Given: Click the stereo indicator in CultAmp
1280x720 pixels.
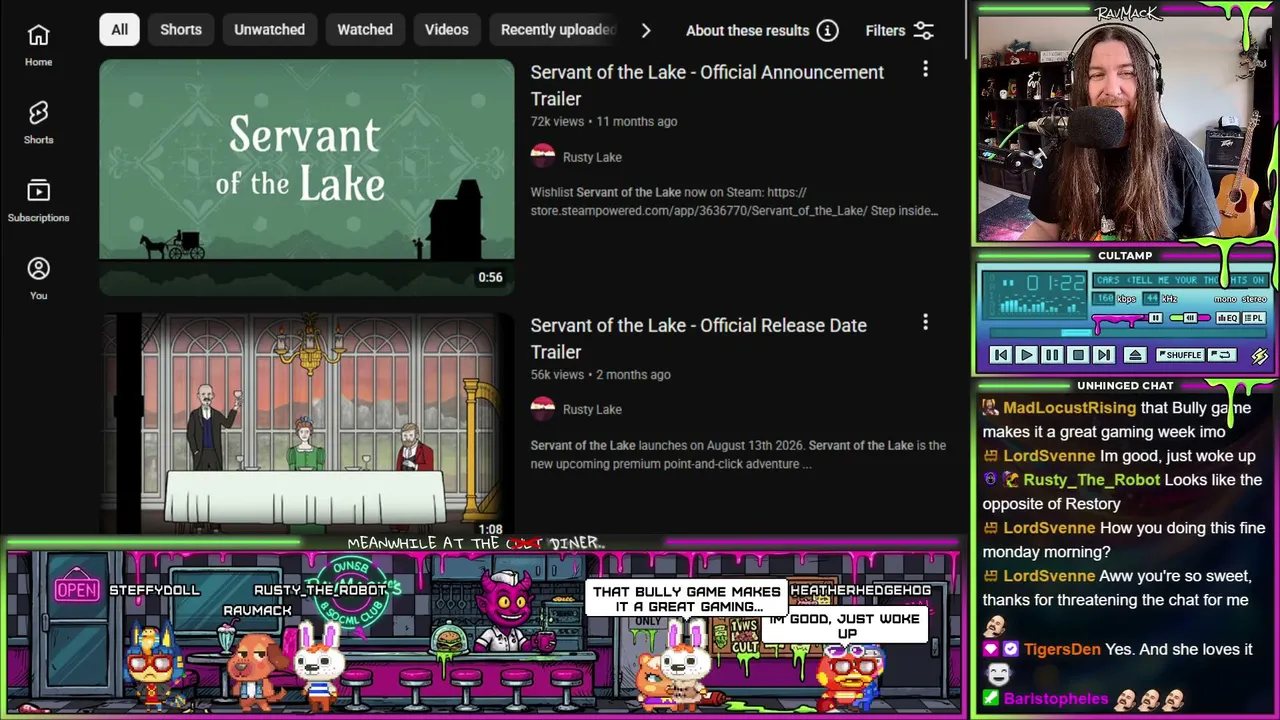Looking at the screenshot, I should pos(1254,299).
